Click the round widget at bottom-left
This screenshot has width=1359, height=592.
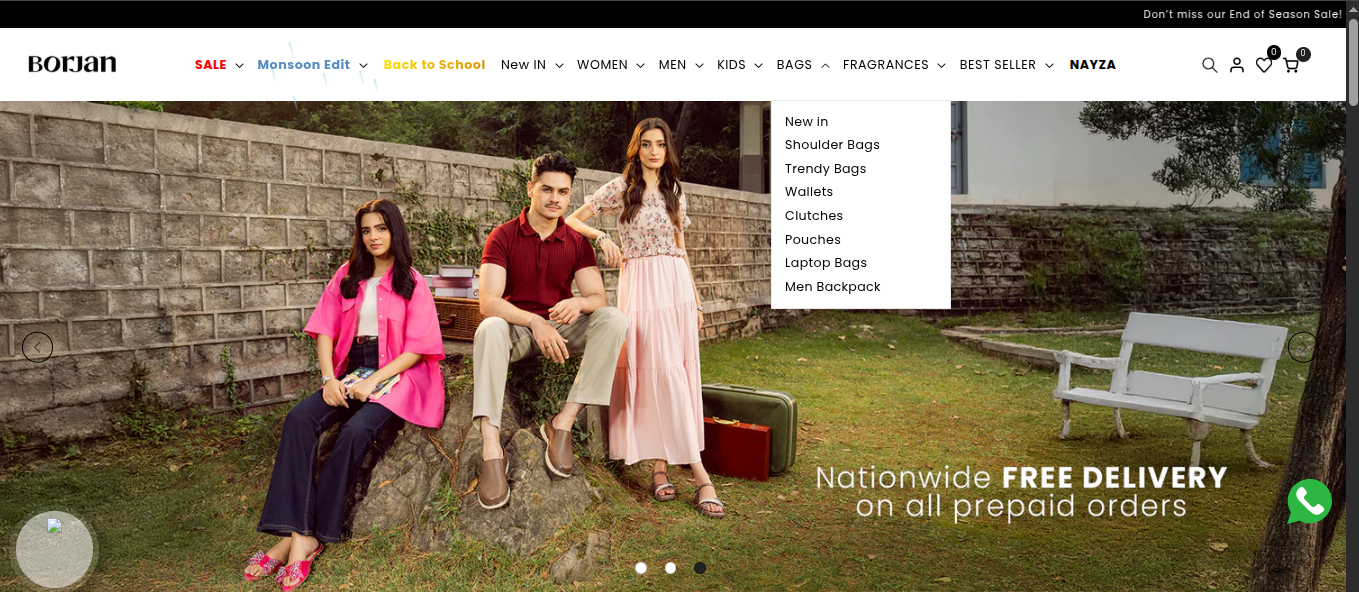pos(55,548)
